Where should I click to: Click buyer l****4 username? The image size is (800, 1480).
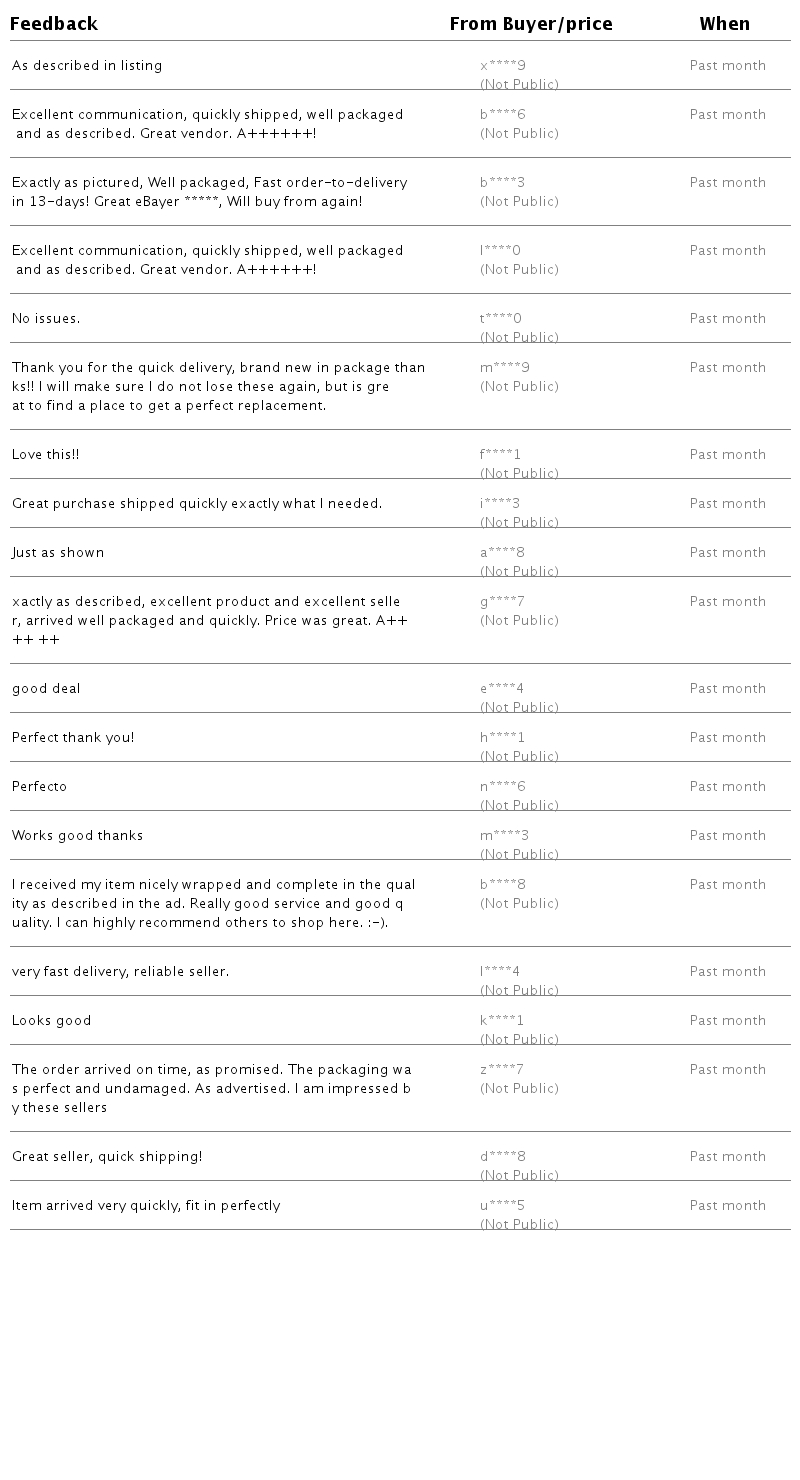pos(500,972)
